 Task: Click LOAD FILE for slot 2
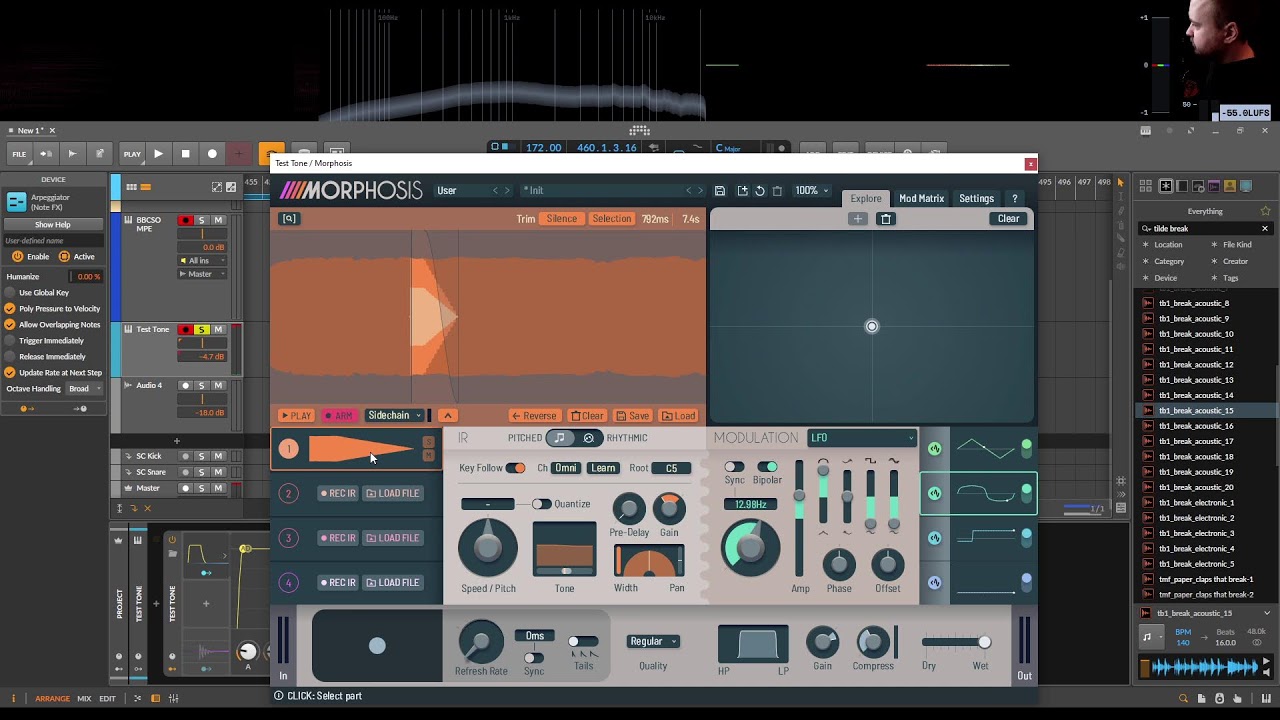pyautogui.click(x=393, y=493)
